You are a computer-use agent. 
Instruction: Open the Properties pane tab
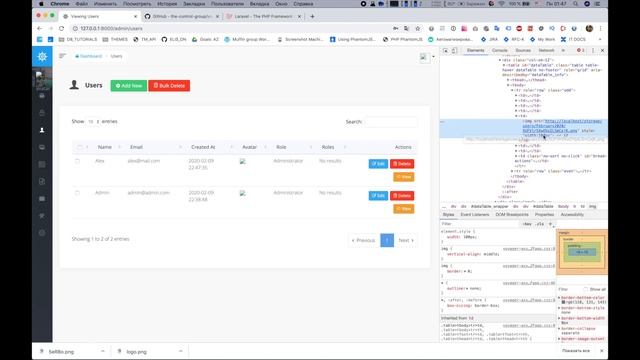[x=544, y=215]
